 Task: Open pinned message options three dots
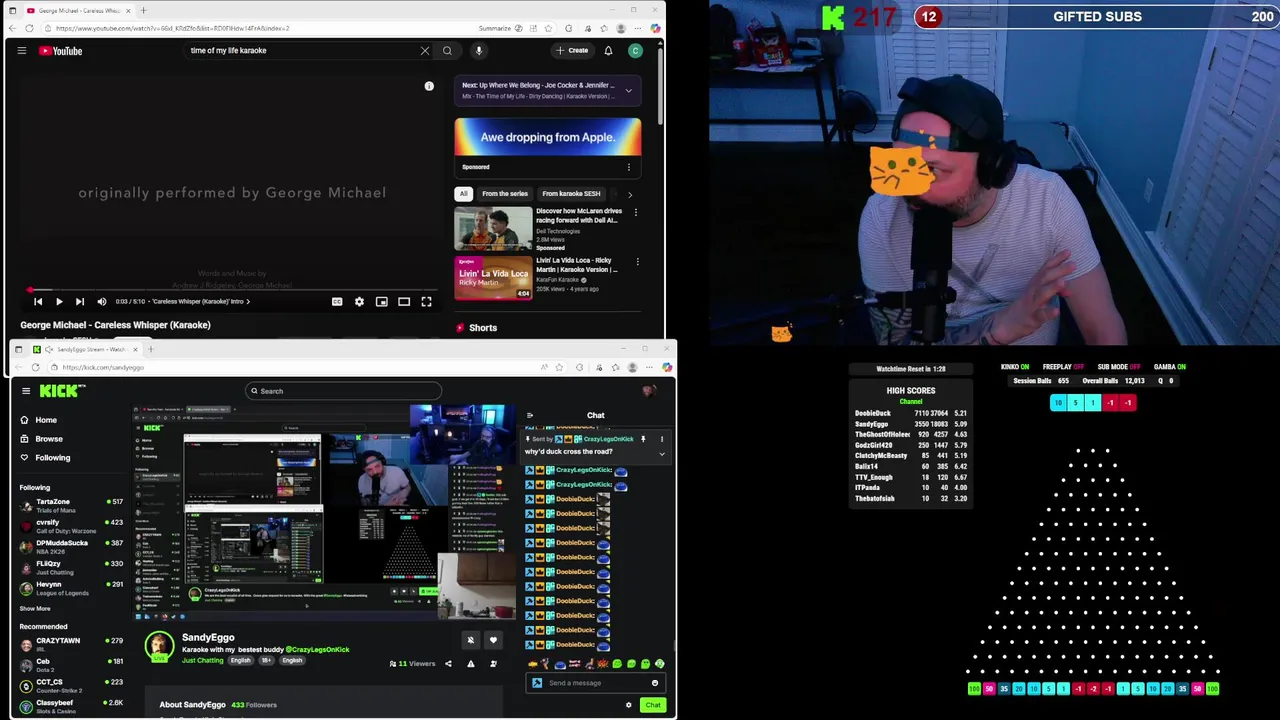tap(661, 439)
